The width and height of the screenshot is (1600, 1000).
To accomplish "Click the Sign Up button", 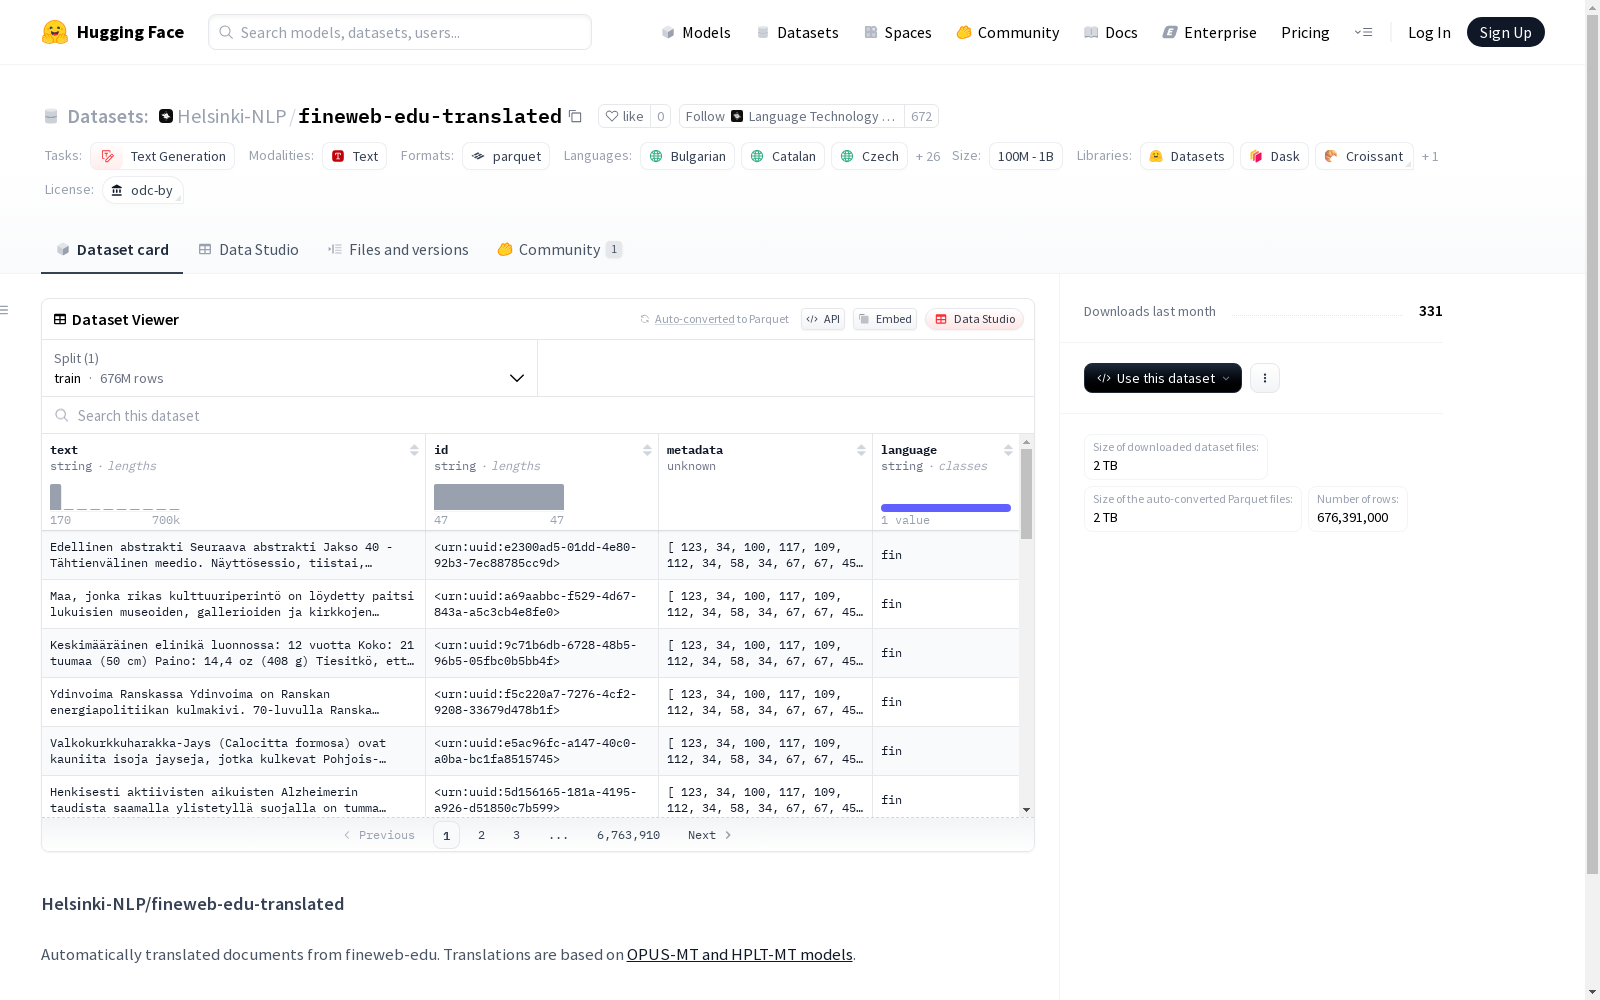I will click(1506, 32).
